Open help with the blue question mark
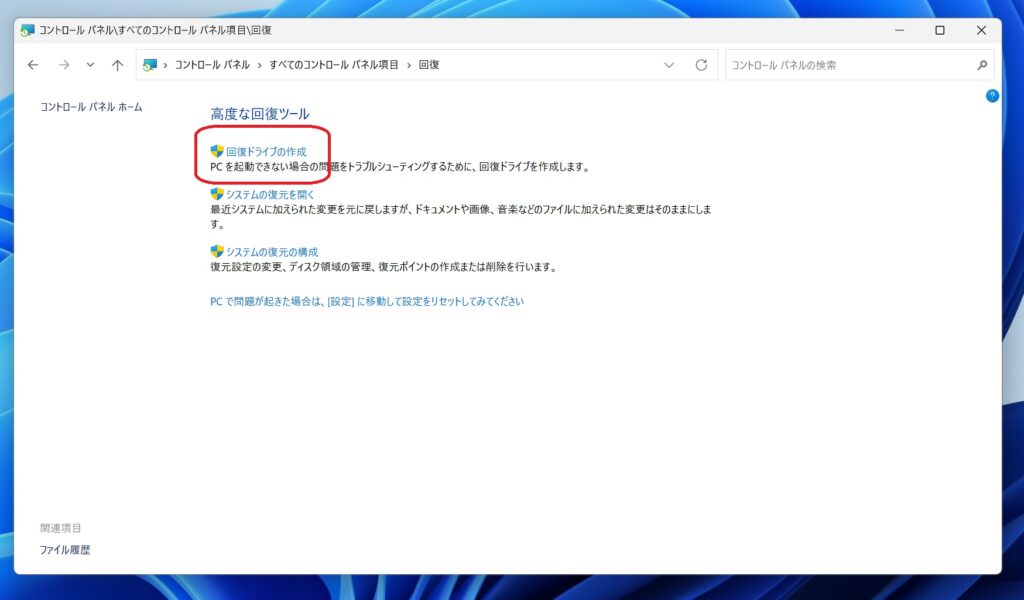The width and height of the screenshot is (1024, 600). click(x=992, y=96)
